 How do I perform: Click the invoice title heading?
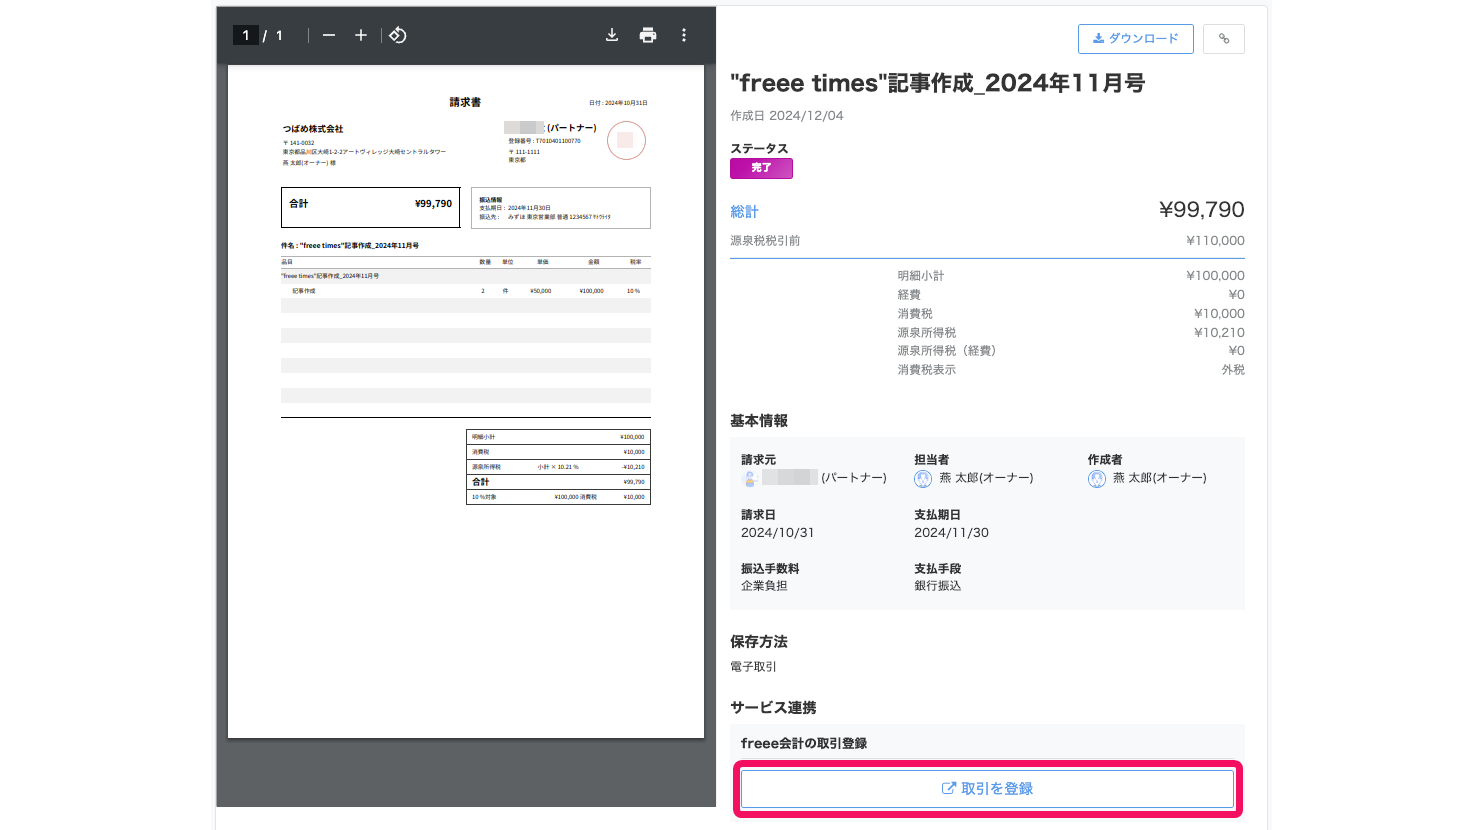937,83
